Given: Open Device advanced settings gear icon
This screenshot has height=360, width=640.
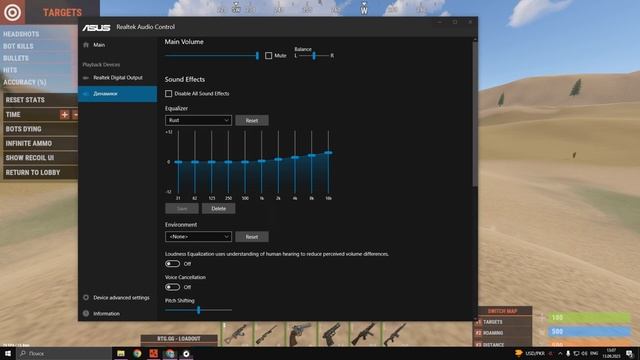Looking at the screenshot, I should point(86,298).
